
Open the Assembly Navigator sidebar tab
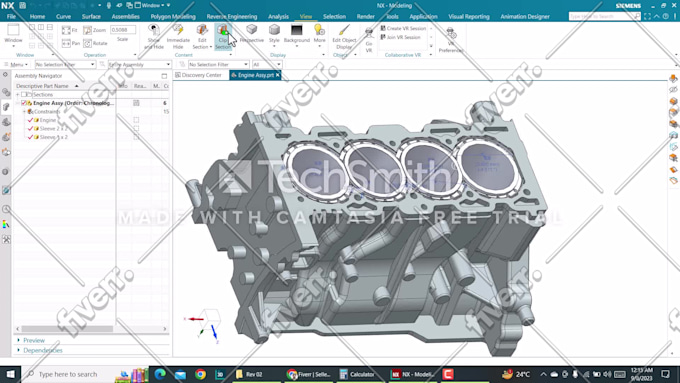coord(6,107)
